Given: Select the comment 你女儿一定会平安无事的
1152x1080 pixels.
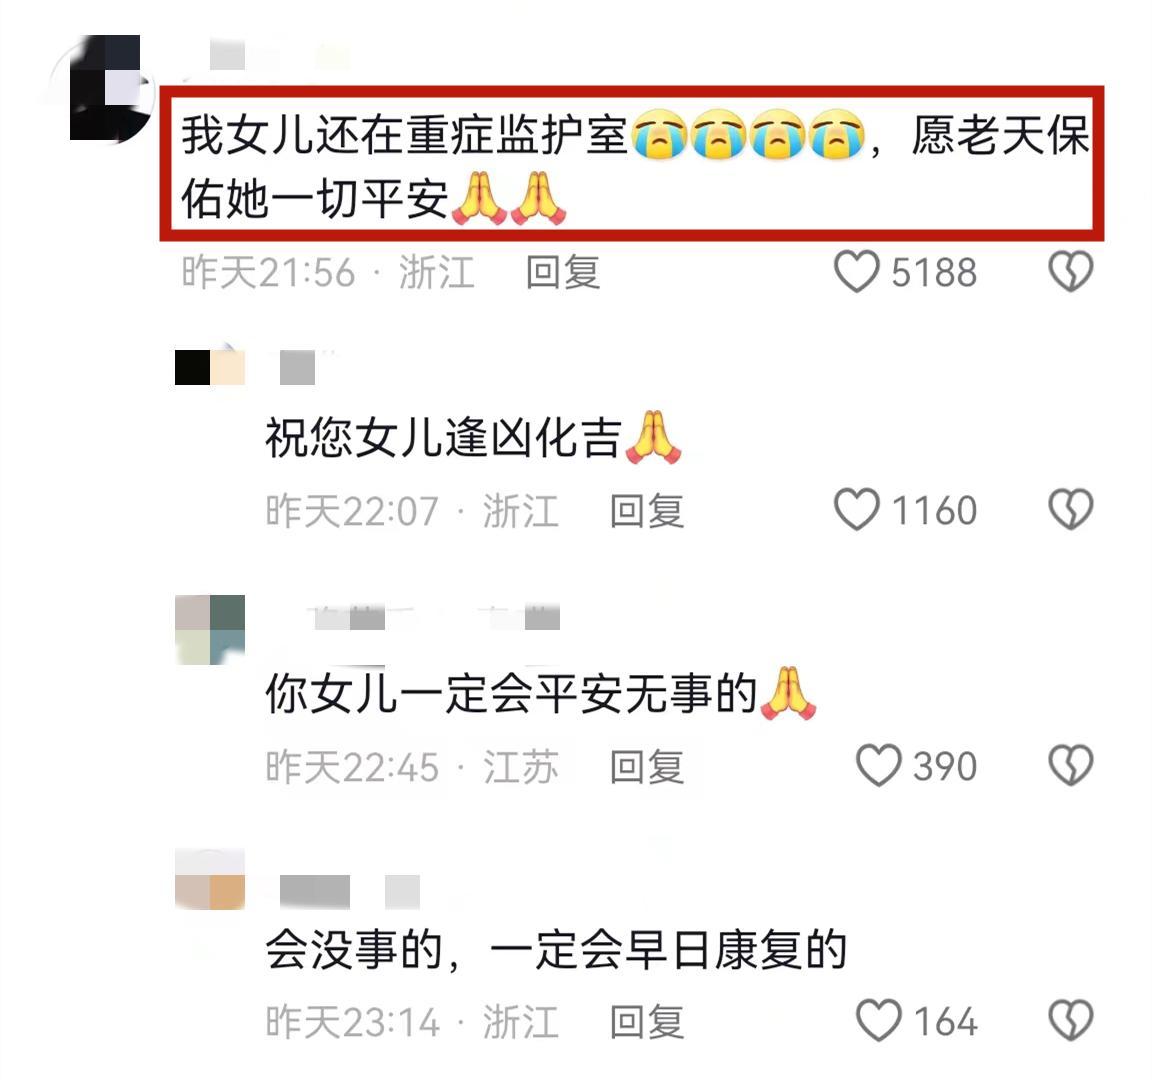Looking at the screenshot, I should point(541,694).
